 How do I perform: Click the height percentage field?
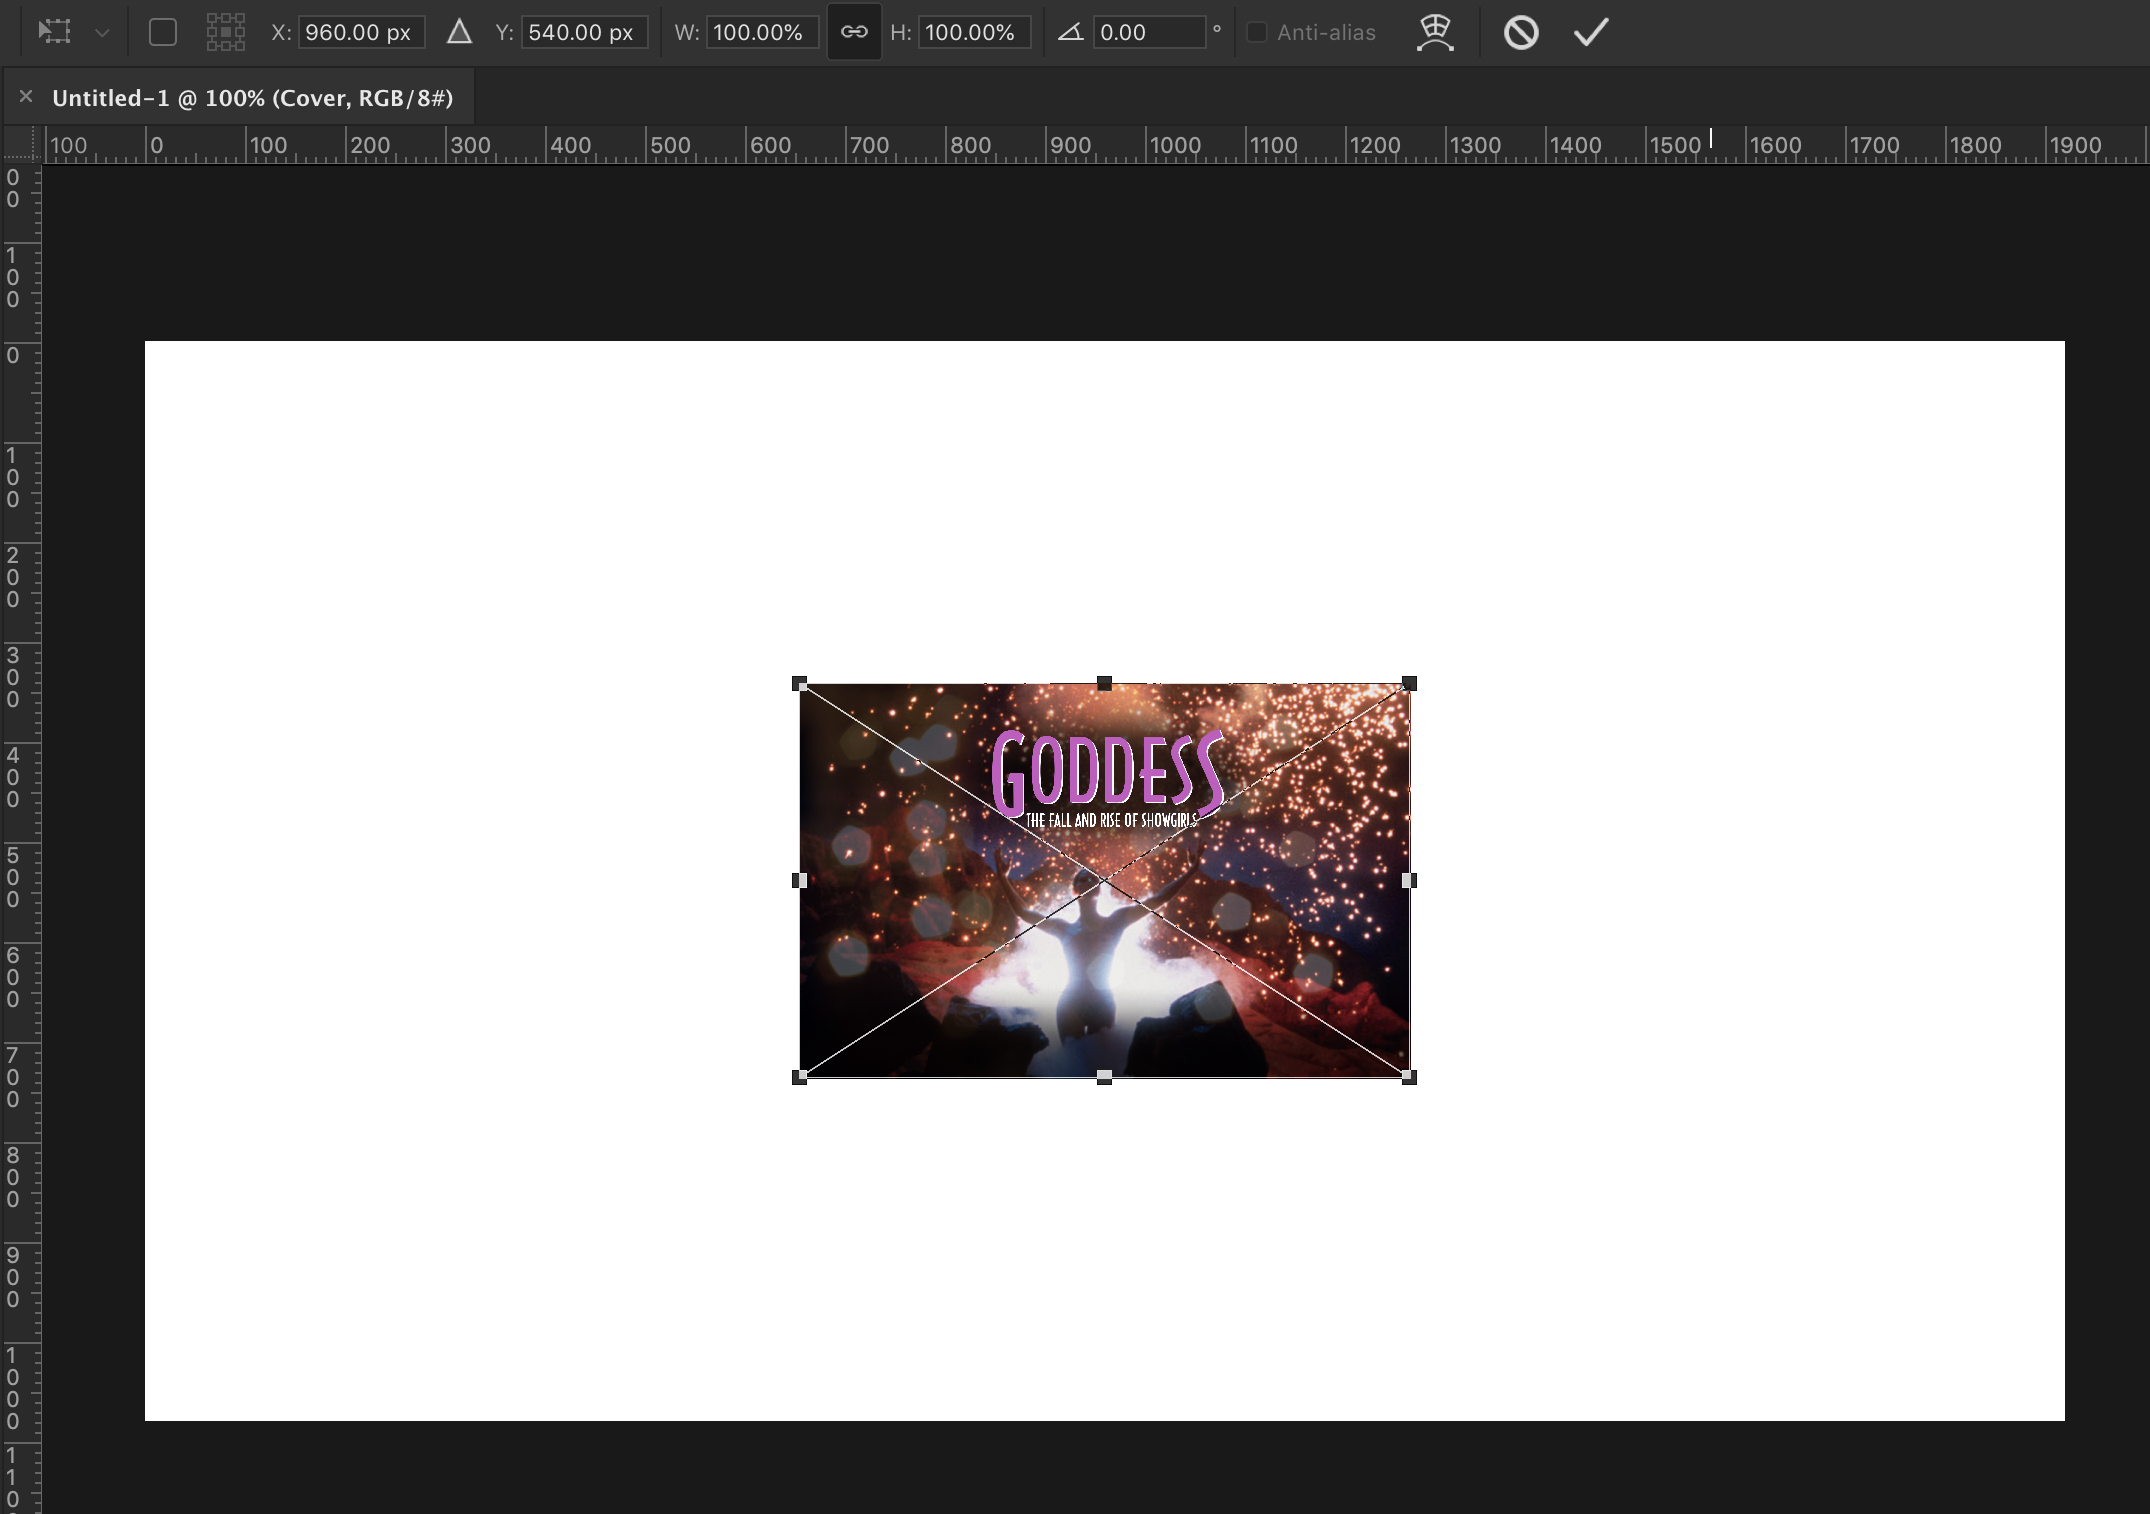click(x=973, y=32)
